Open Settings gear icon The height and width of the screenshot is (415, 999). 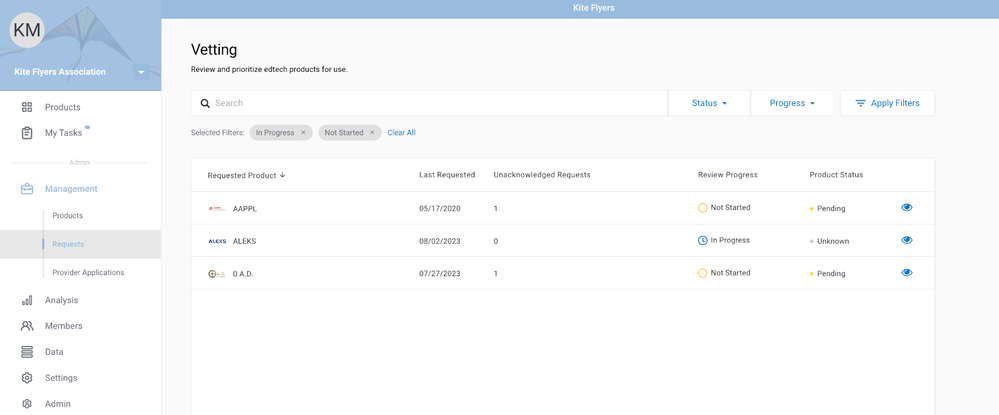(x=27, y=378)
